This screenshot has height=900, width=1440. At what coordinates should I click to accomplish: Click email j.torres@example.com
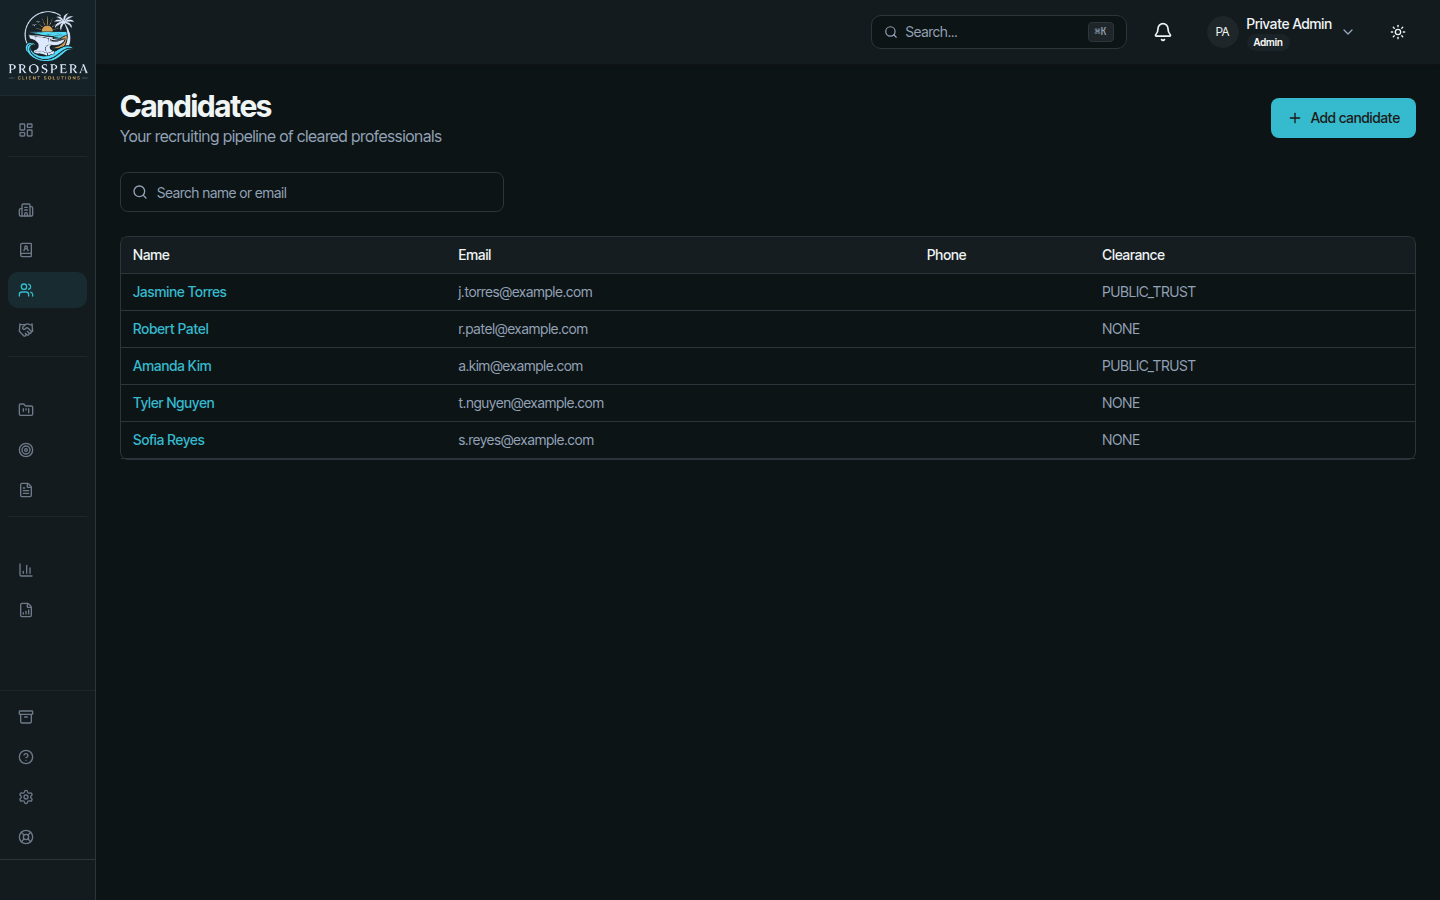click(x=525, y=292)
